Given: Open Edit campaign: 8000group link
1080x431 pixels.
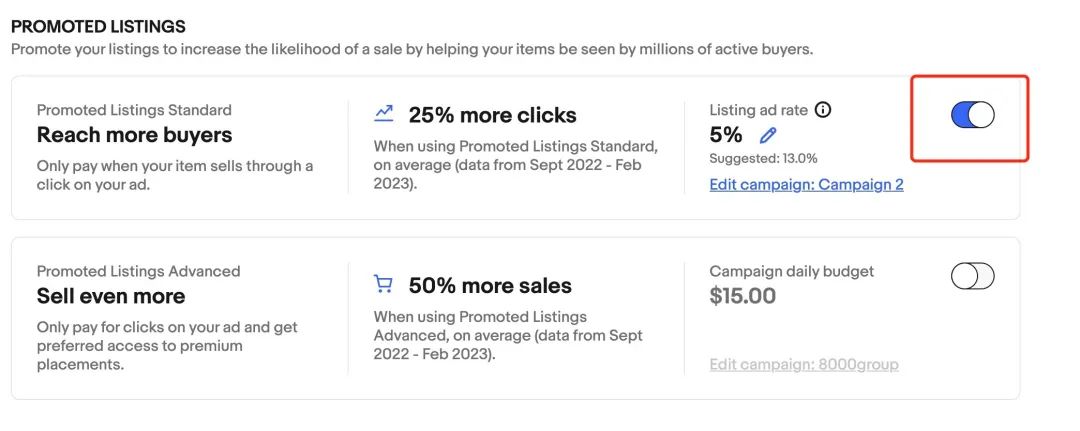Looking at the screenshot, I should [803, 365].
